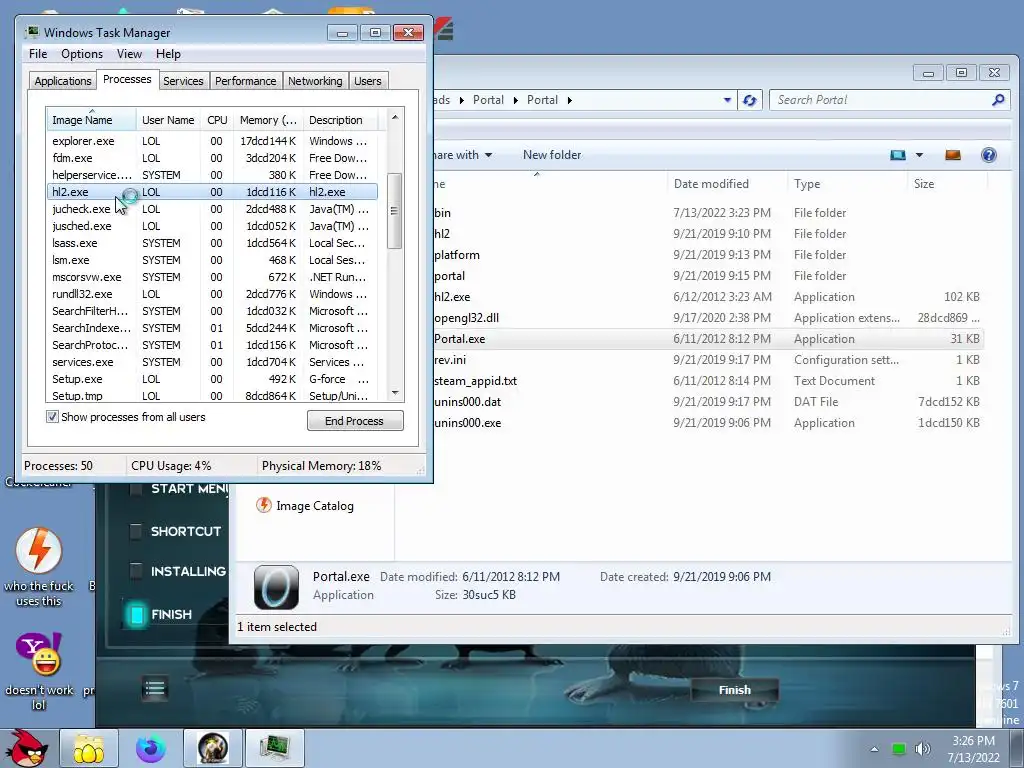Click the installer list menu icon
The height and width of the screenshot is (768, 1024).
155,688
